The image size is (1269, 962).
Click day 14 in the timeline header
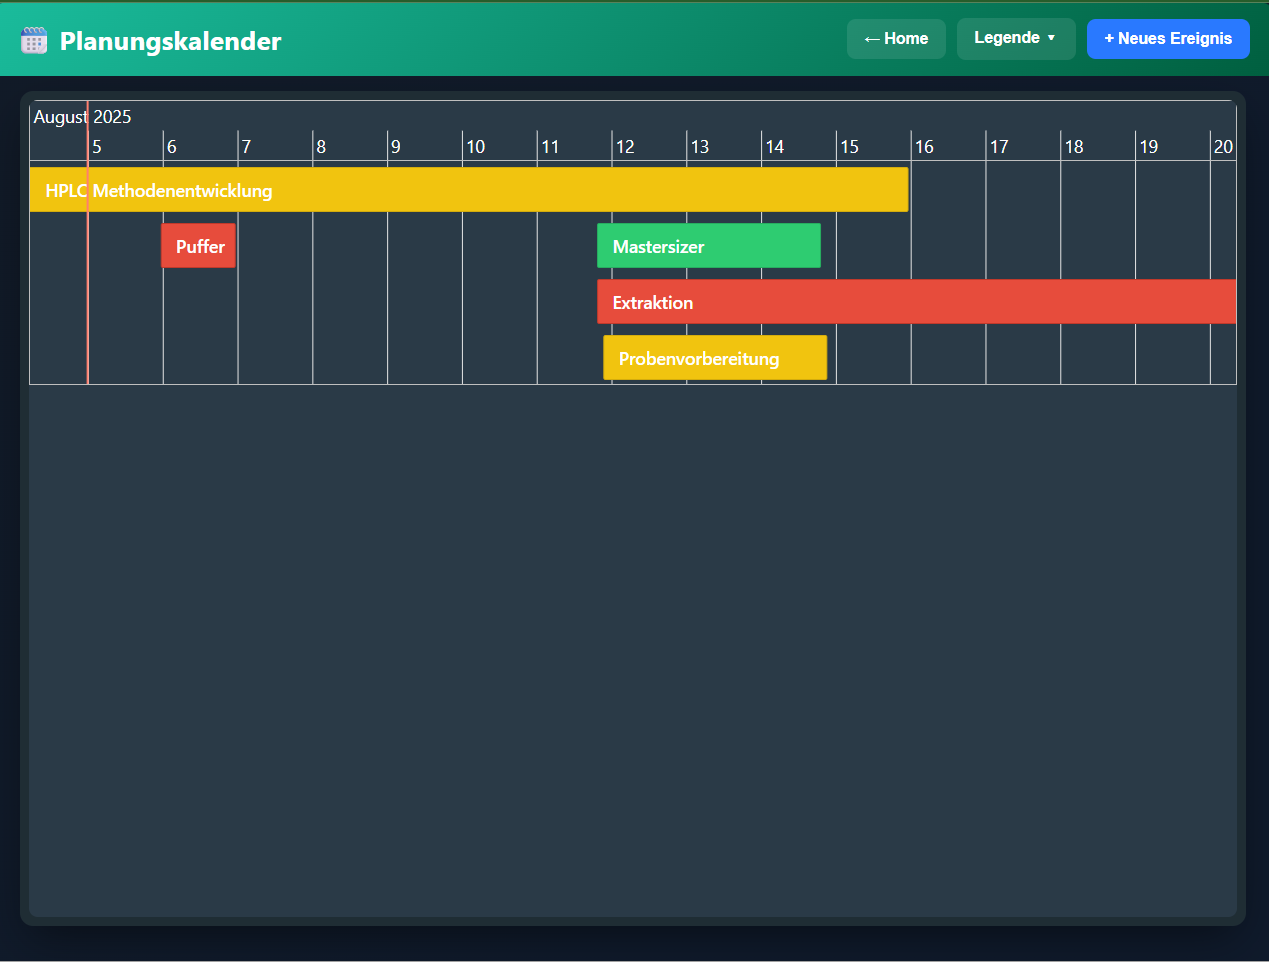point(775,147)
